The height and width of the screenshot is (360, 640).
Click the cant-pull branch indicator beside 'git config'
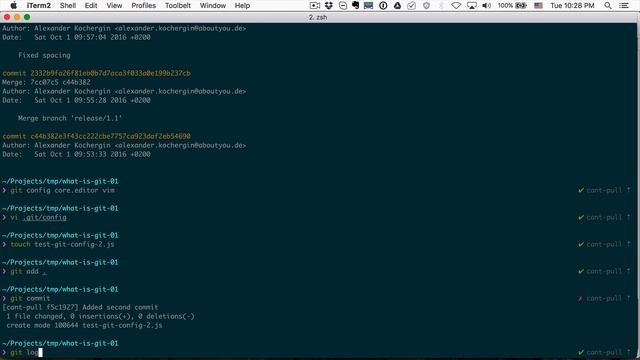(x=604, y=190)
